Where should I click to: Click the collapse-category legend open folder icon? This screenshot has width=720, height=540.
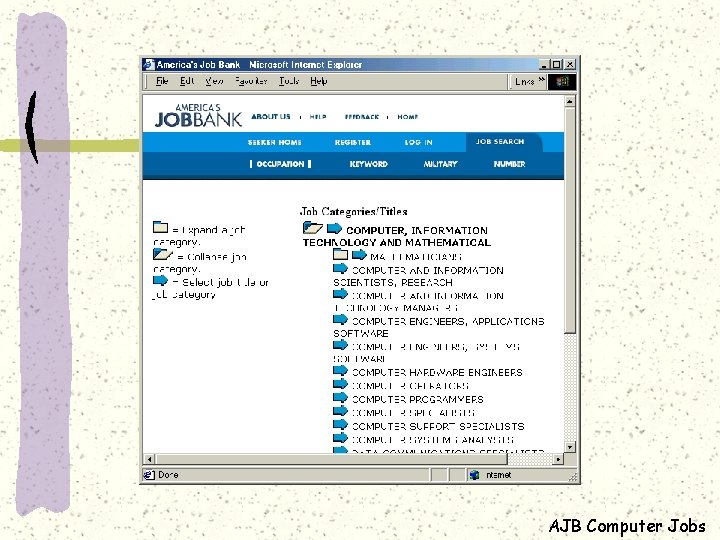(163, 254)
